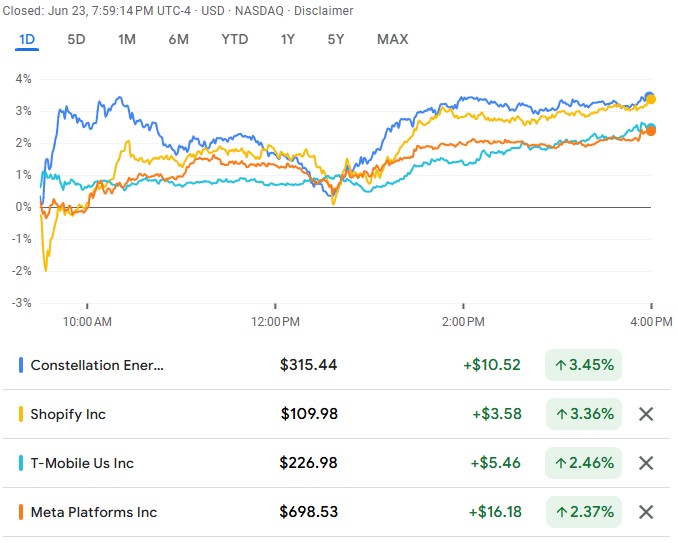Click Shopify Inc stock name
Screen dimensions: 678x543
point(68,414)
